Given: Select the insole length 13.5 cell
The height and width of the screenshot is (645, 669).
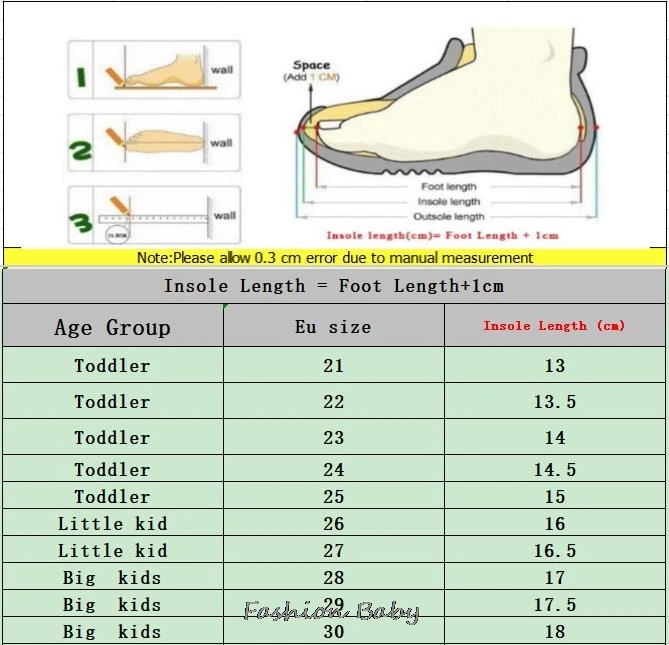Looking at the screenshot, I should pos(555,401).
